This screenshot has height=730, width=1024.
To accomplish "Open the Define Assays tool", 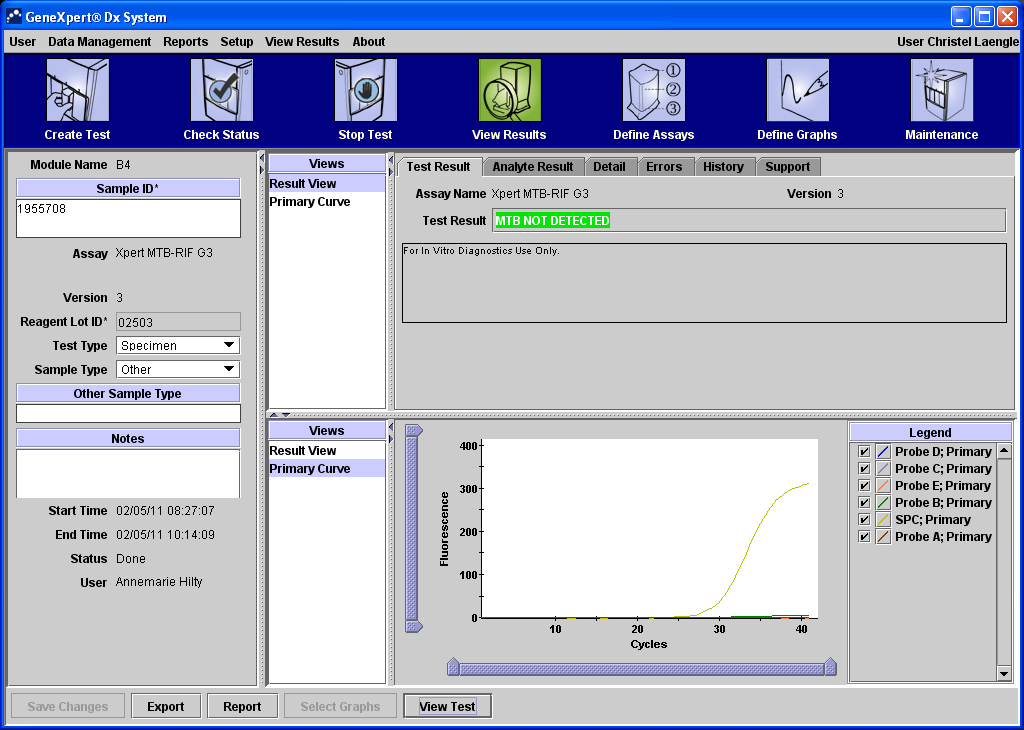I will point(653,91).
